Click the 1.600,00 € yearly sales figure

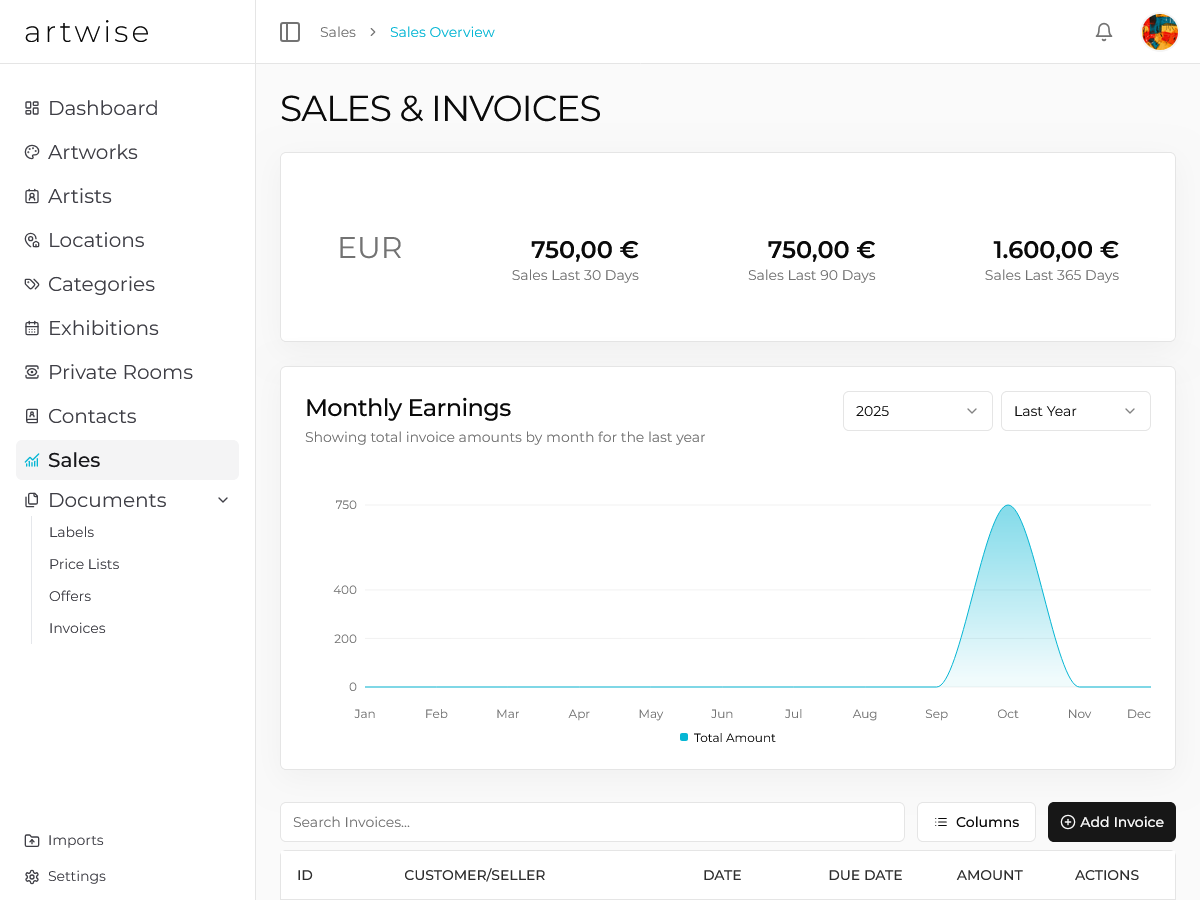click(1056, 249)
